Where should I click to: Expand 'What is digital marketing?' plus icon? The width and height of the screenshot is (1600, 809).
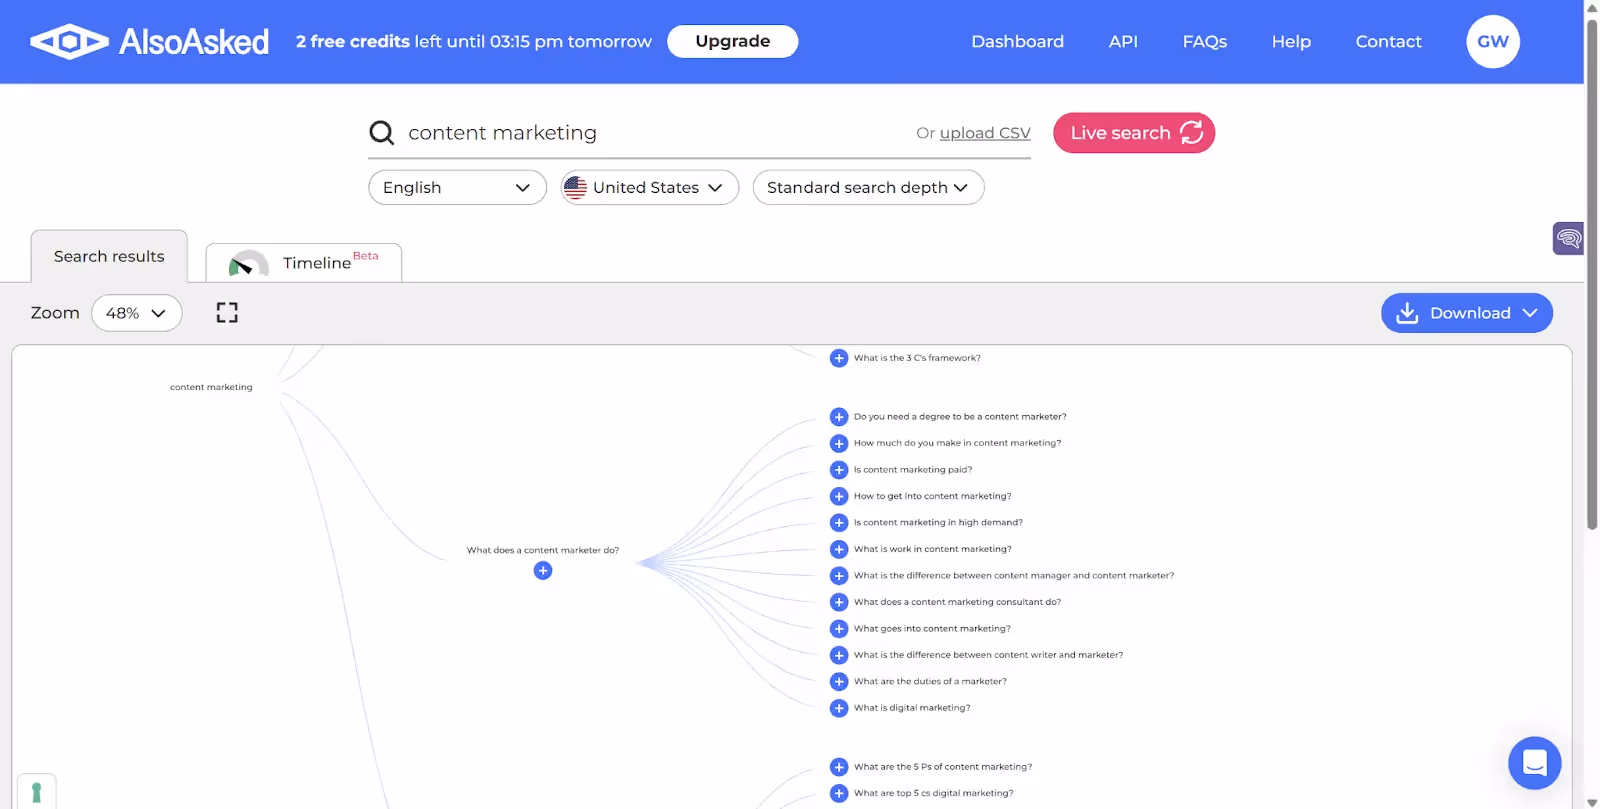pos(839,708)
